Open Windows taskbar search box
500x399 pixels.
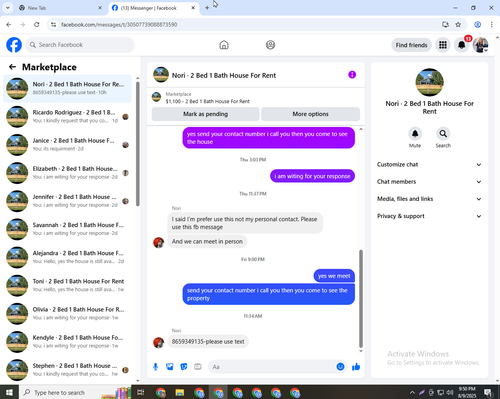pyautogui.click(x=75, y=392)
